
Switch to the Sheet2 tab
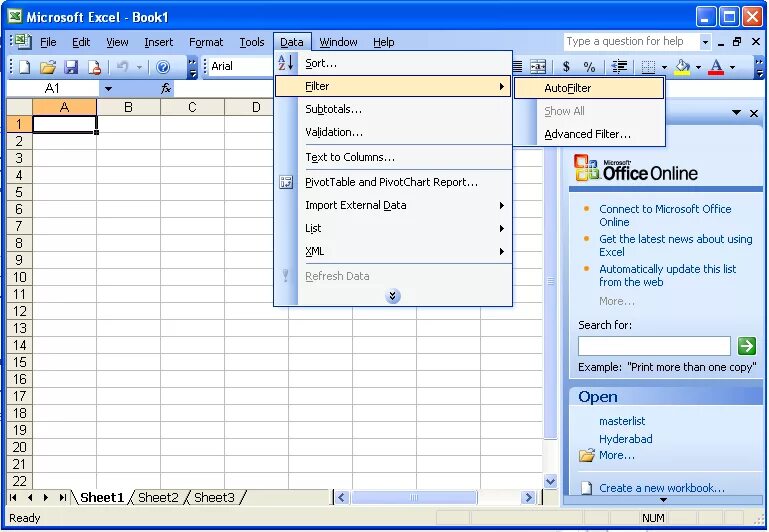pyautogui.click(x=158, y=498)
